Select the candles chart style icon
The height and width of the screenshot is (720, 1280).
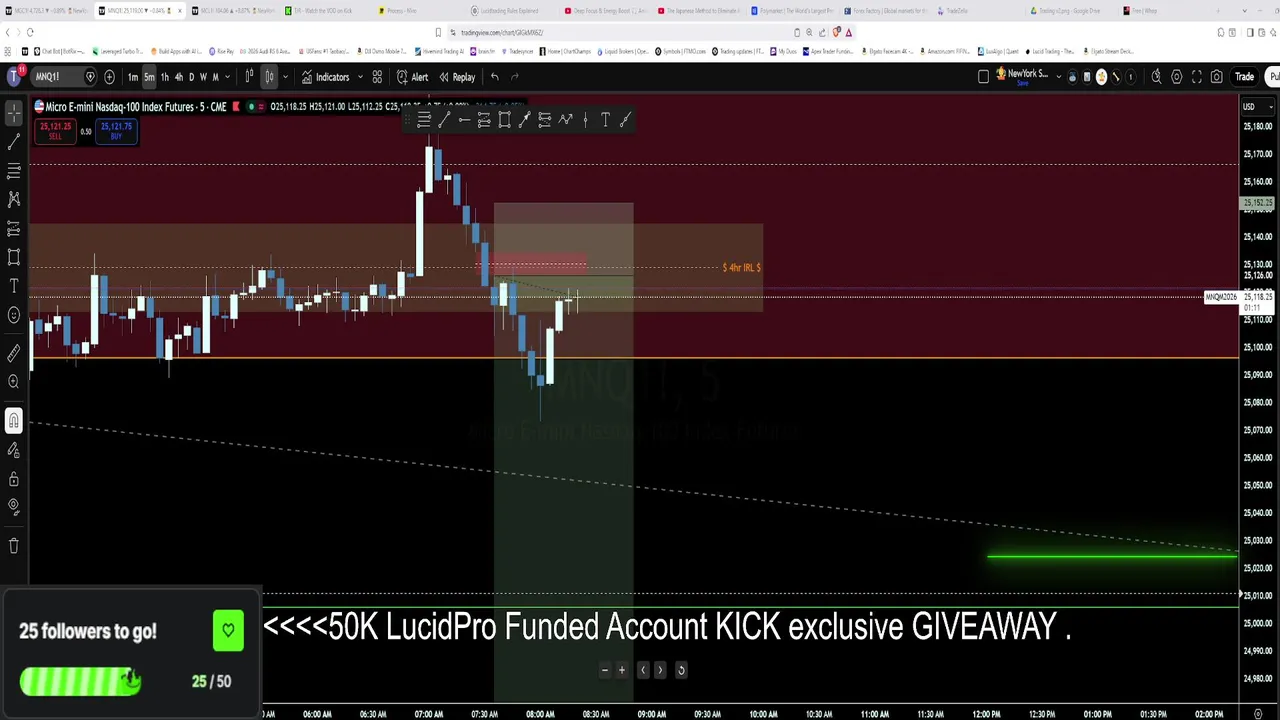pos(269,77)
